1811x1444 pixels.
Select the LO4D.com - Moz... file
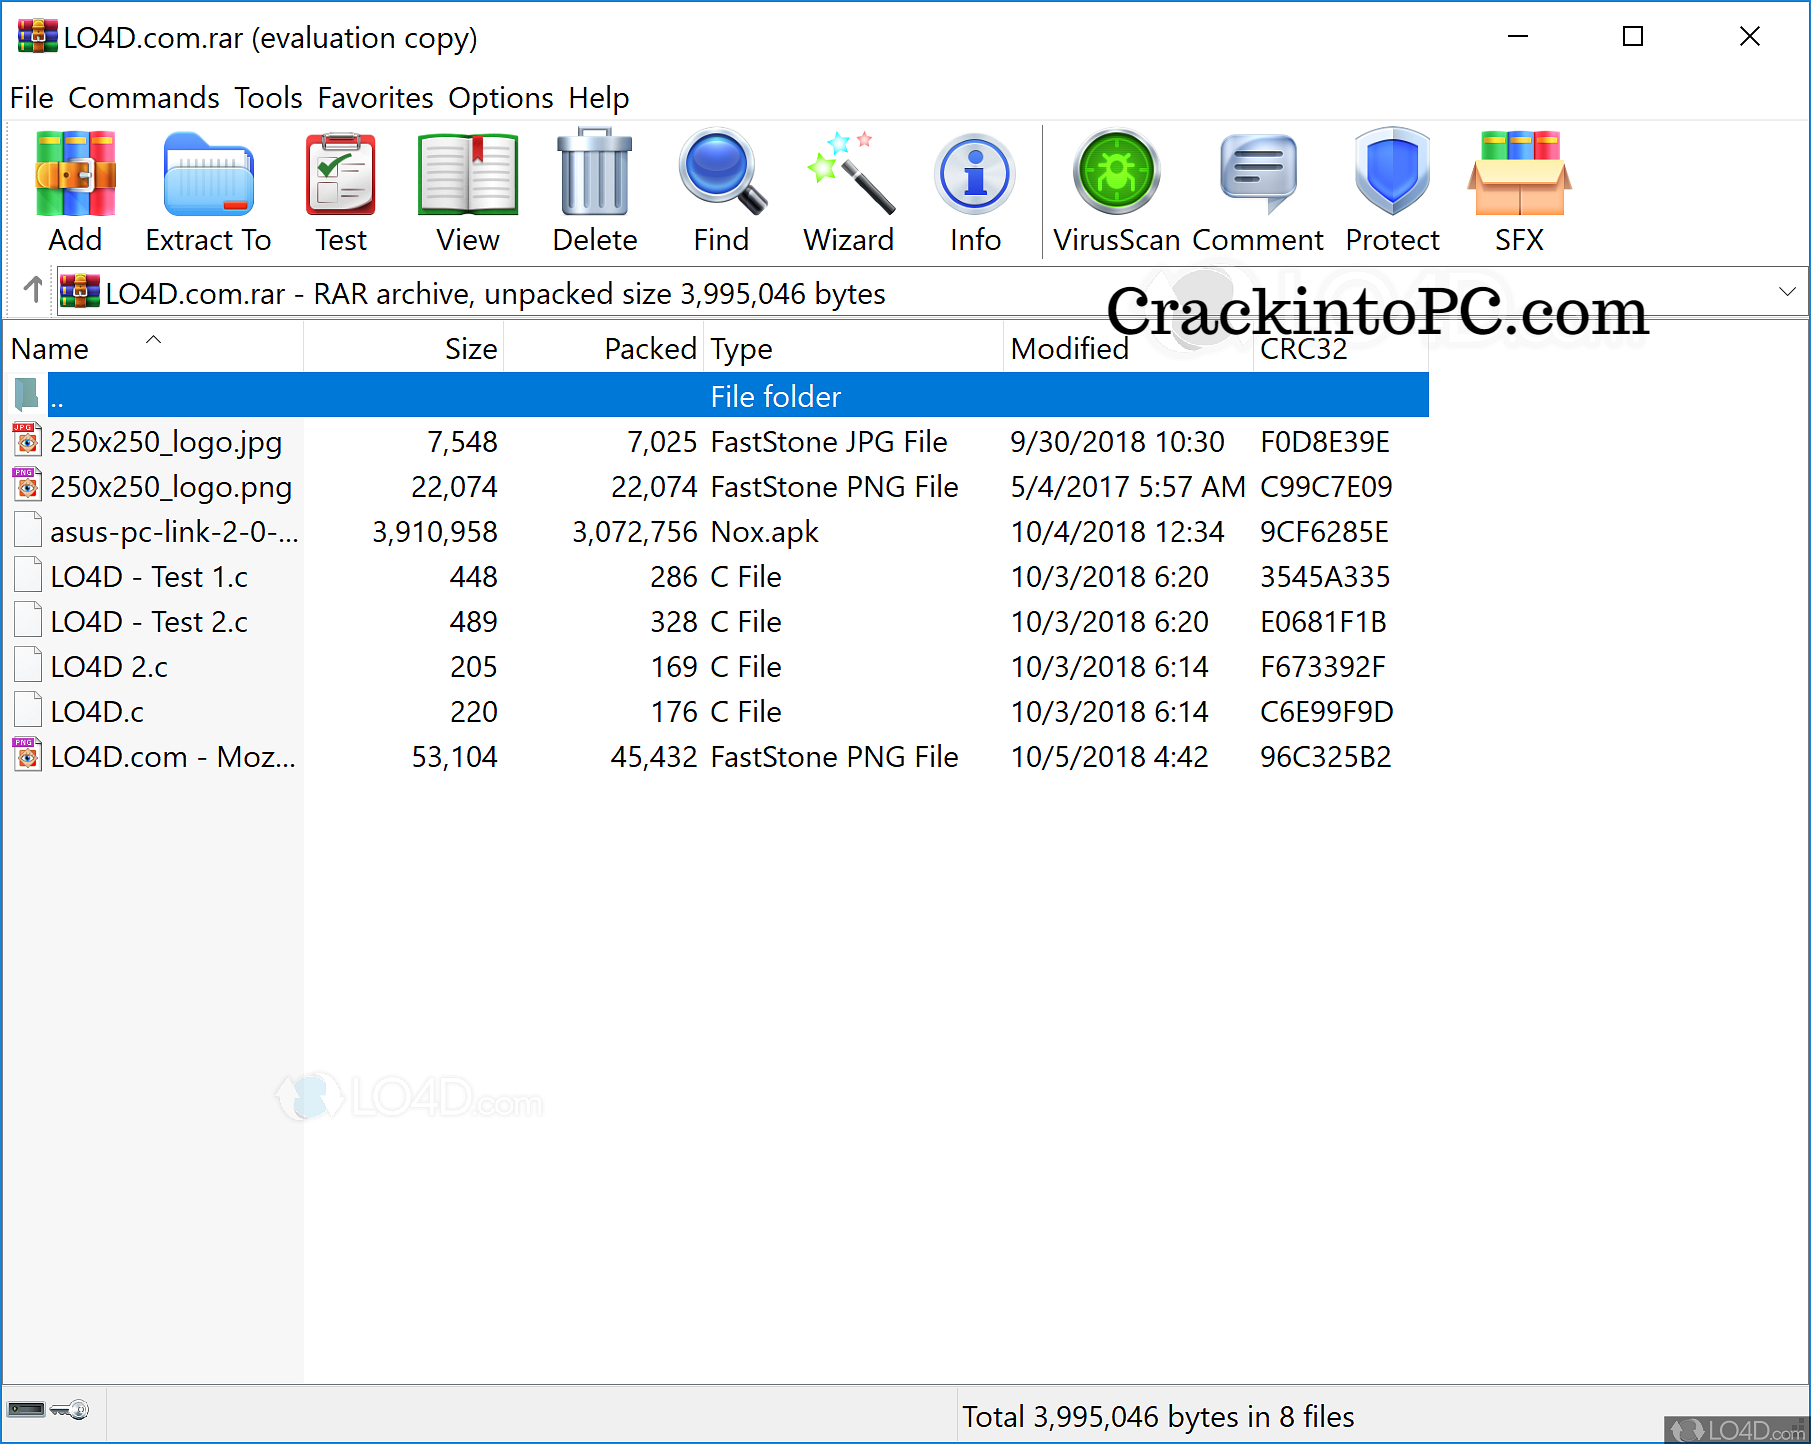coord(173,757)
